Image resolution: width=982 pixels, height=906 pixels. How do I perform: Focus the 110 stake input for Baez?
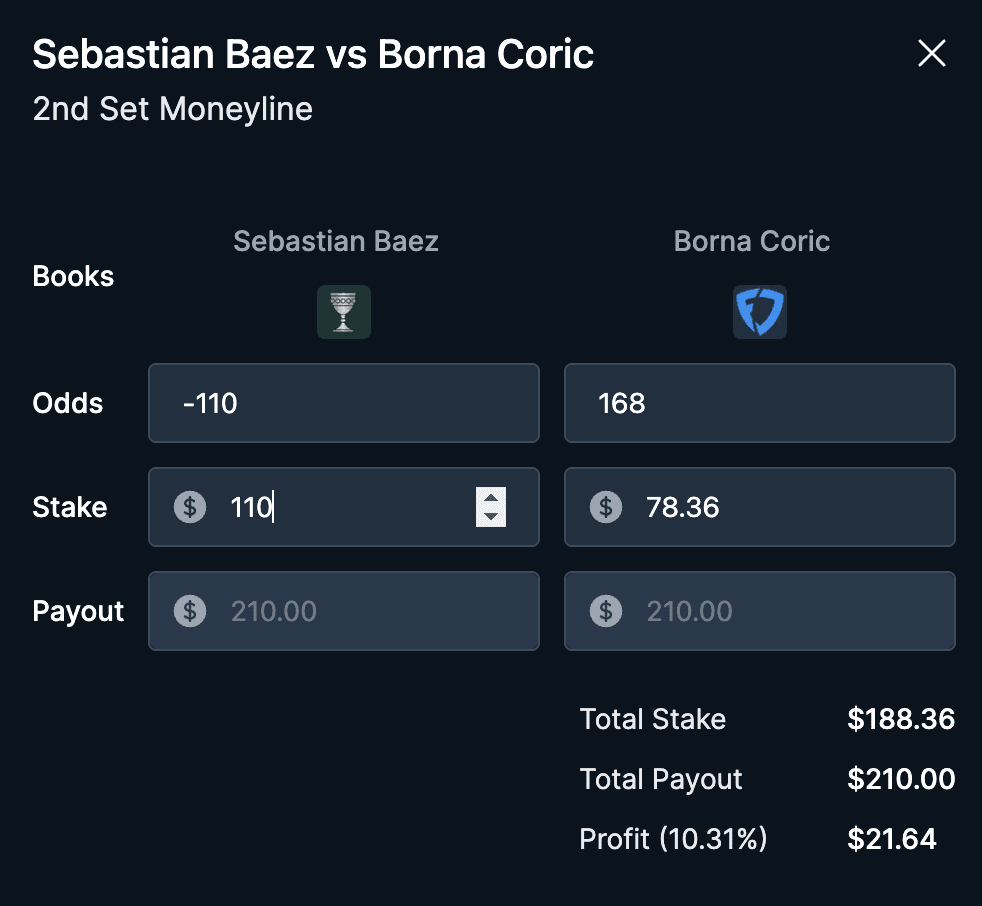click(344, 507)
